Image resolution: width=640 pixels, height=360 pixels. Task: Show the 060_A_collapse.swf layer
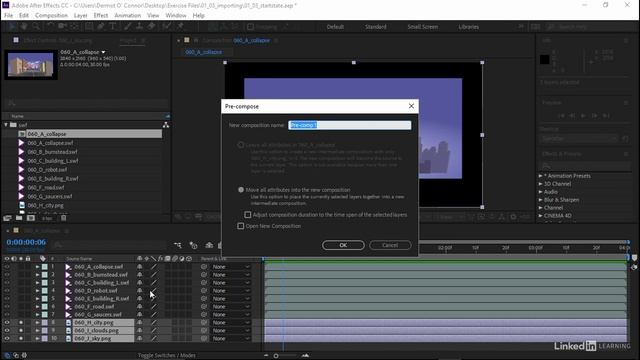pos(7,267)
